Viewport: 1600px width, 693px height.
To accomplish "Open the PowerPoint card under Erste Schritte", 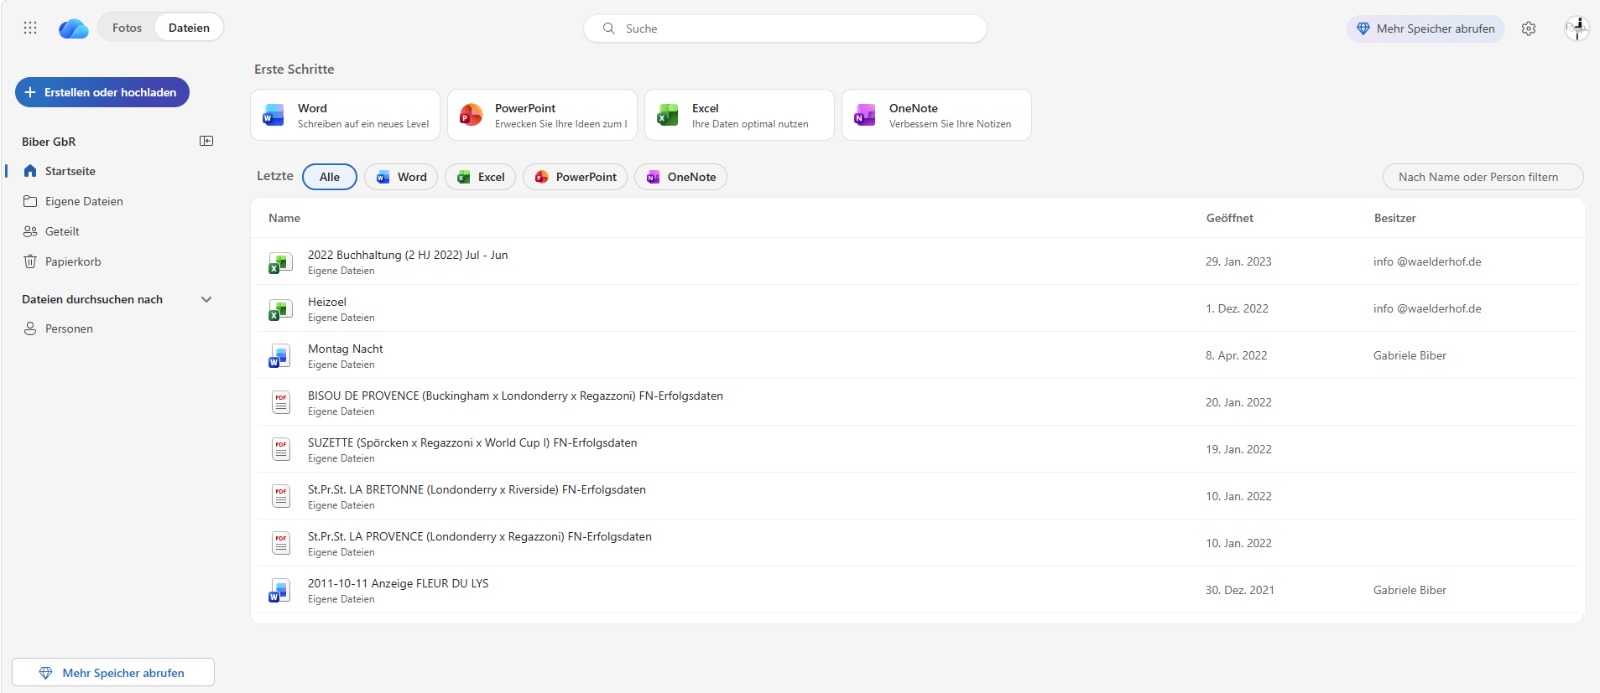I will (x=542, y=115).
